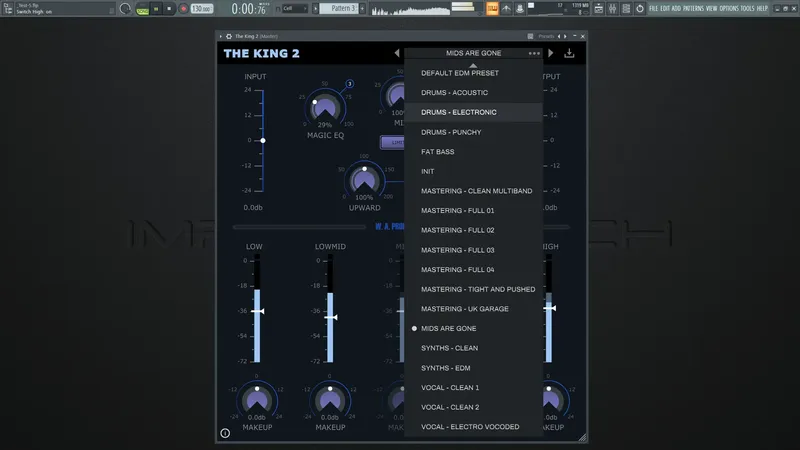Go to previous preset via title bar left arrow
Image resolution: width=800 pixels, height=450 pixels.
point(559,36)
